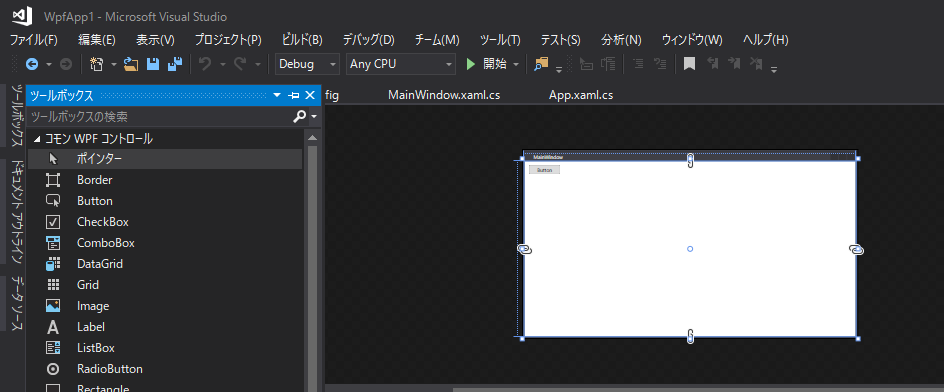Navigate backward with the blue arrow button
This screenshot has height=392, width=944.
pos(32,64)
